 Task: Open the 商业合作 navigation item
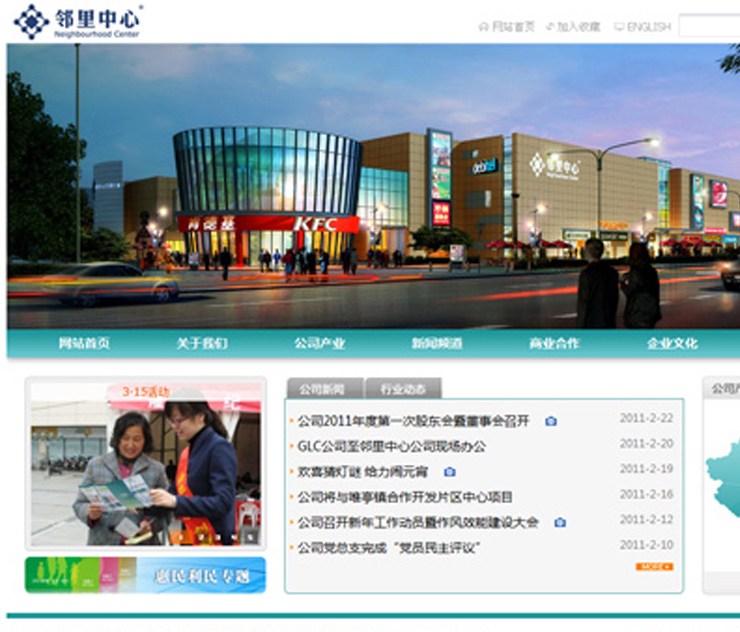tap(554, 343)
